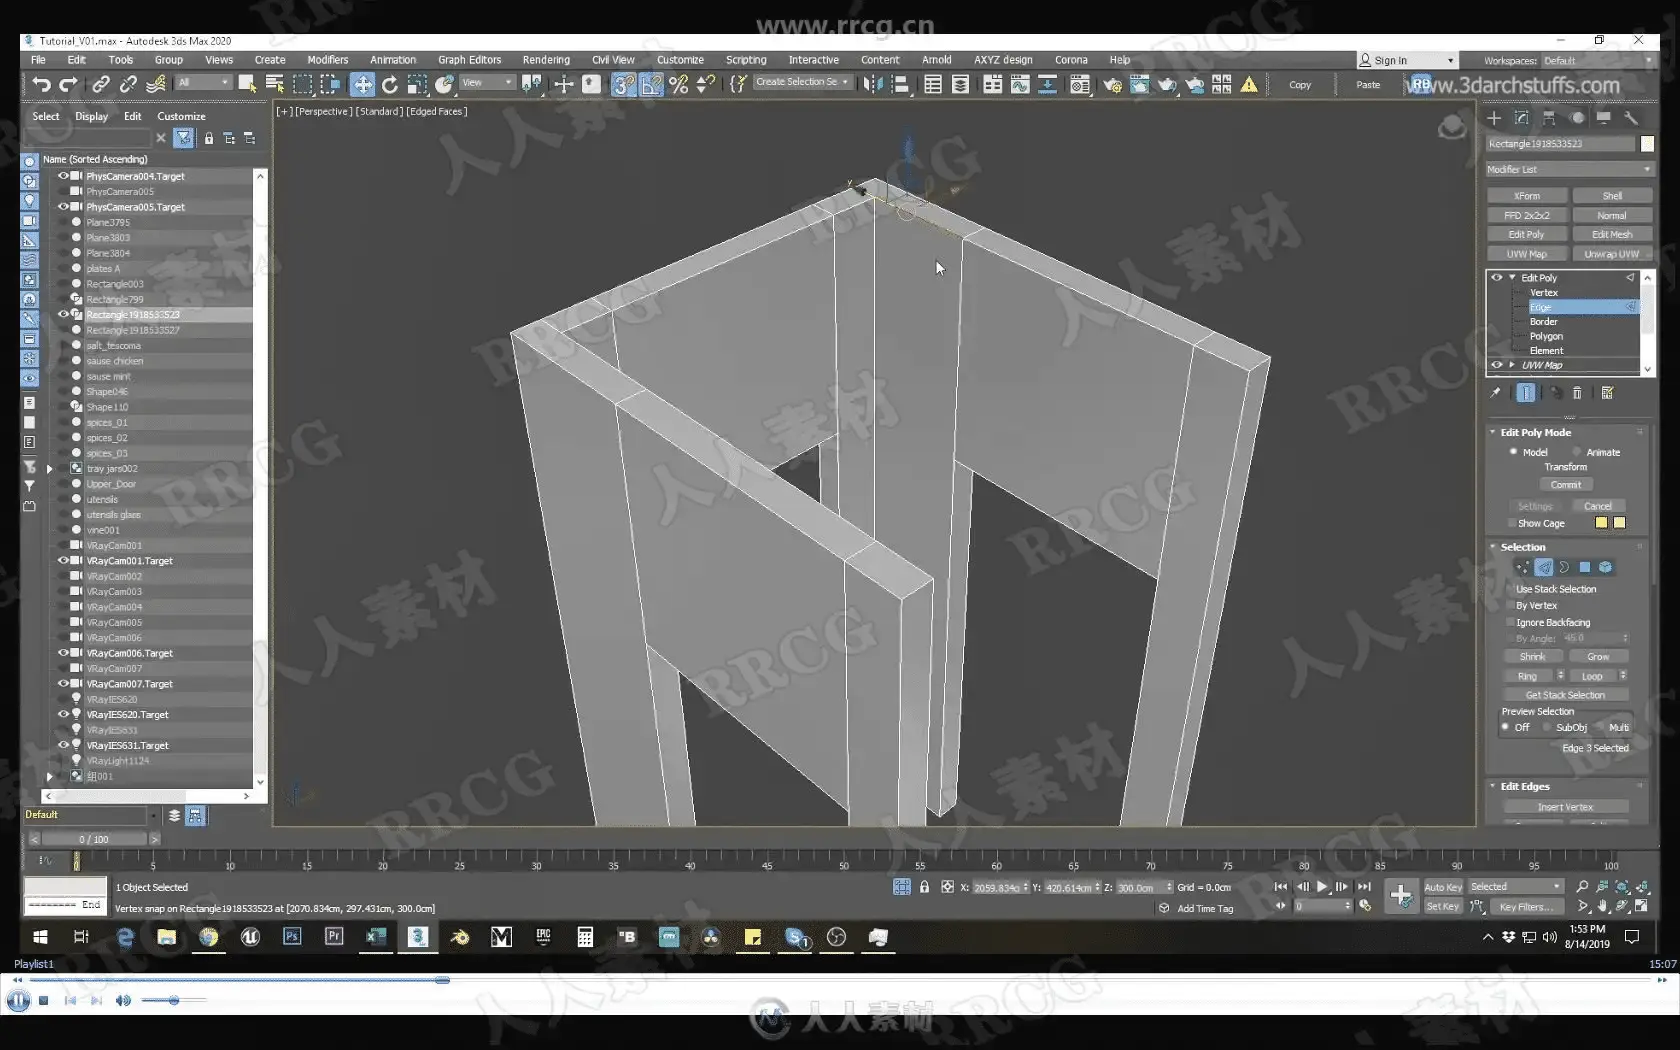Click the Commit button

coord(1566,485)
